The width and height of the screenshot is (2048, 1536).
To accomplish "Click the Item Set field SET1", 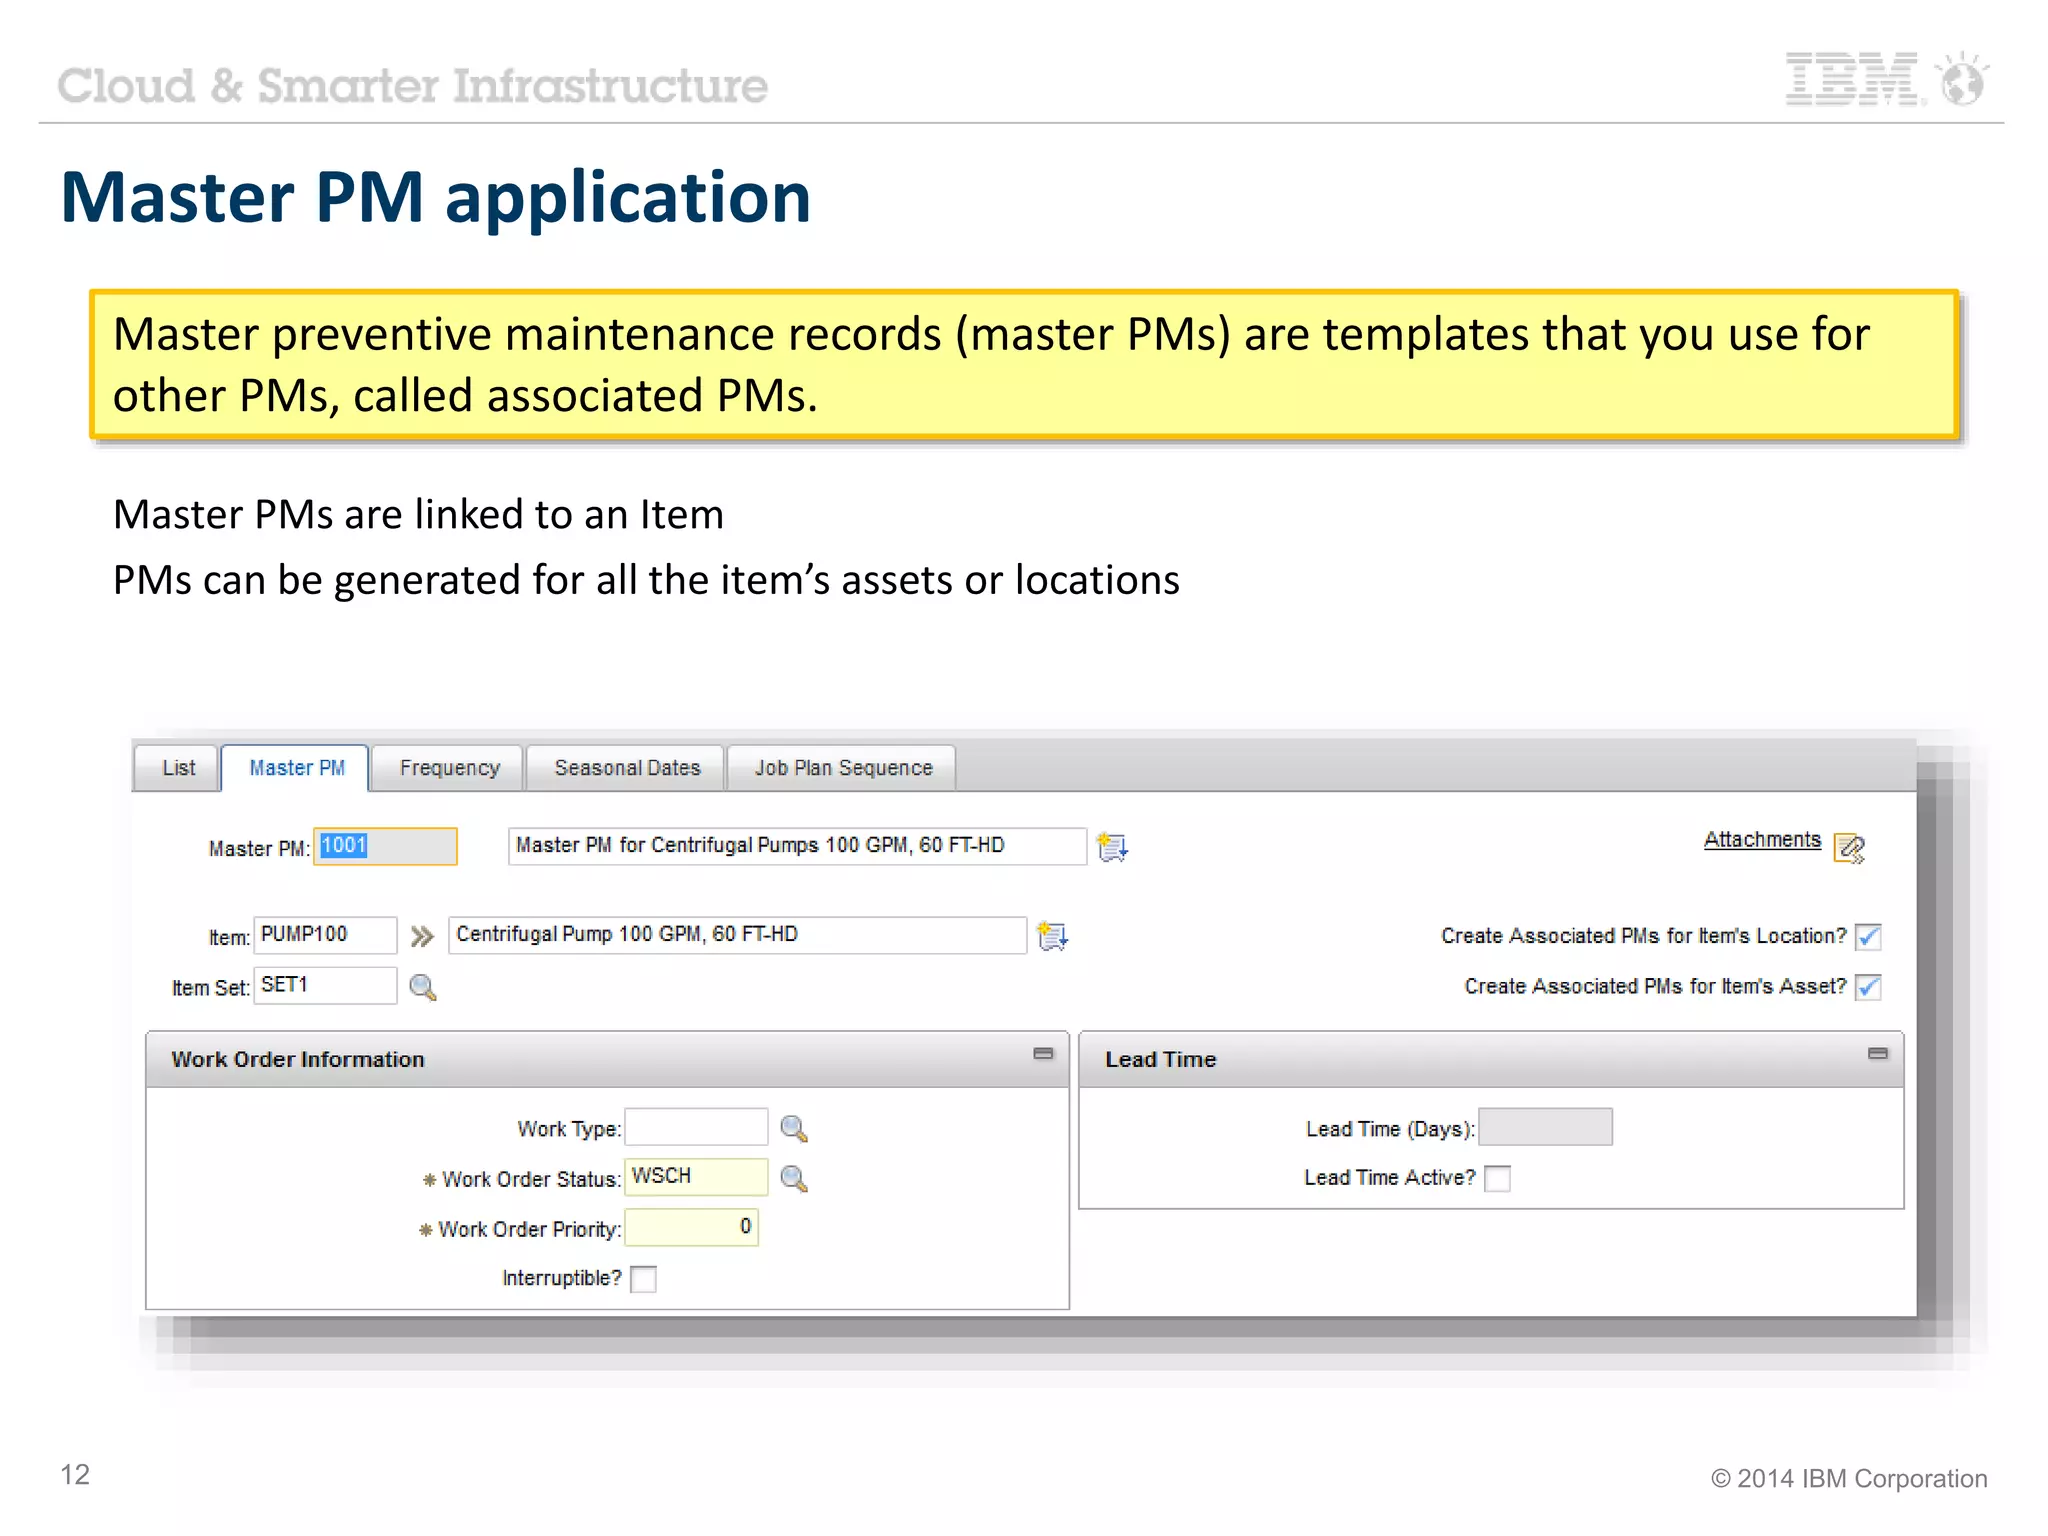I will point(325,985).
